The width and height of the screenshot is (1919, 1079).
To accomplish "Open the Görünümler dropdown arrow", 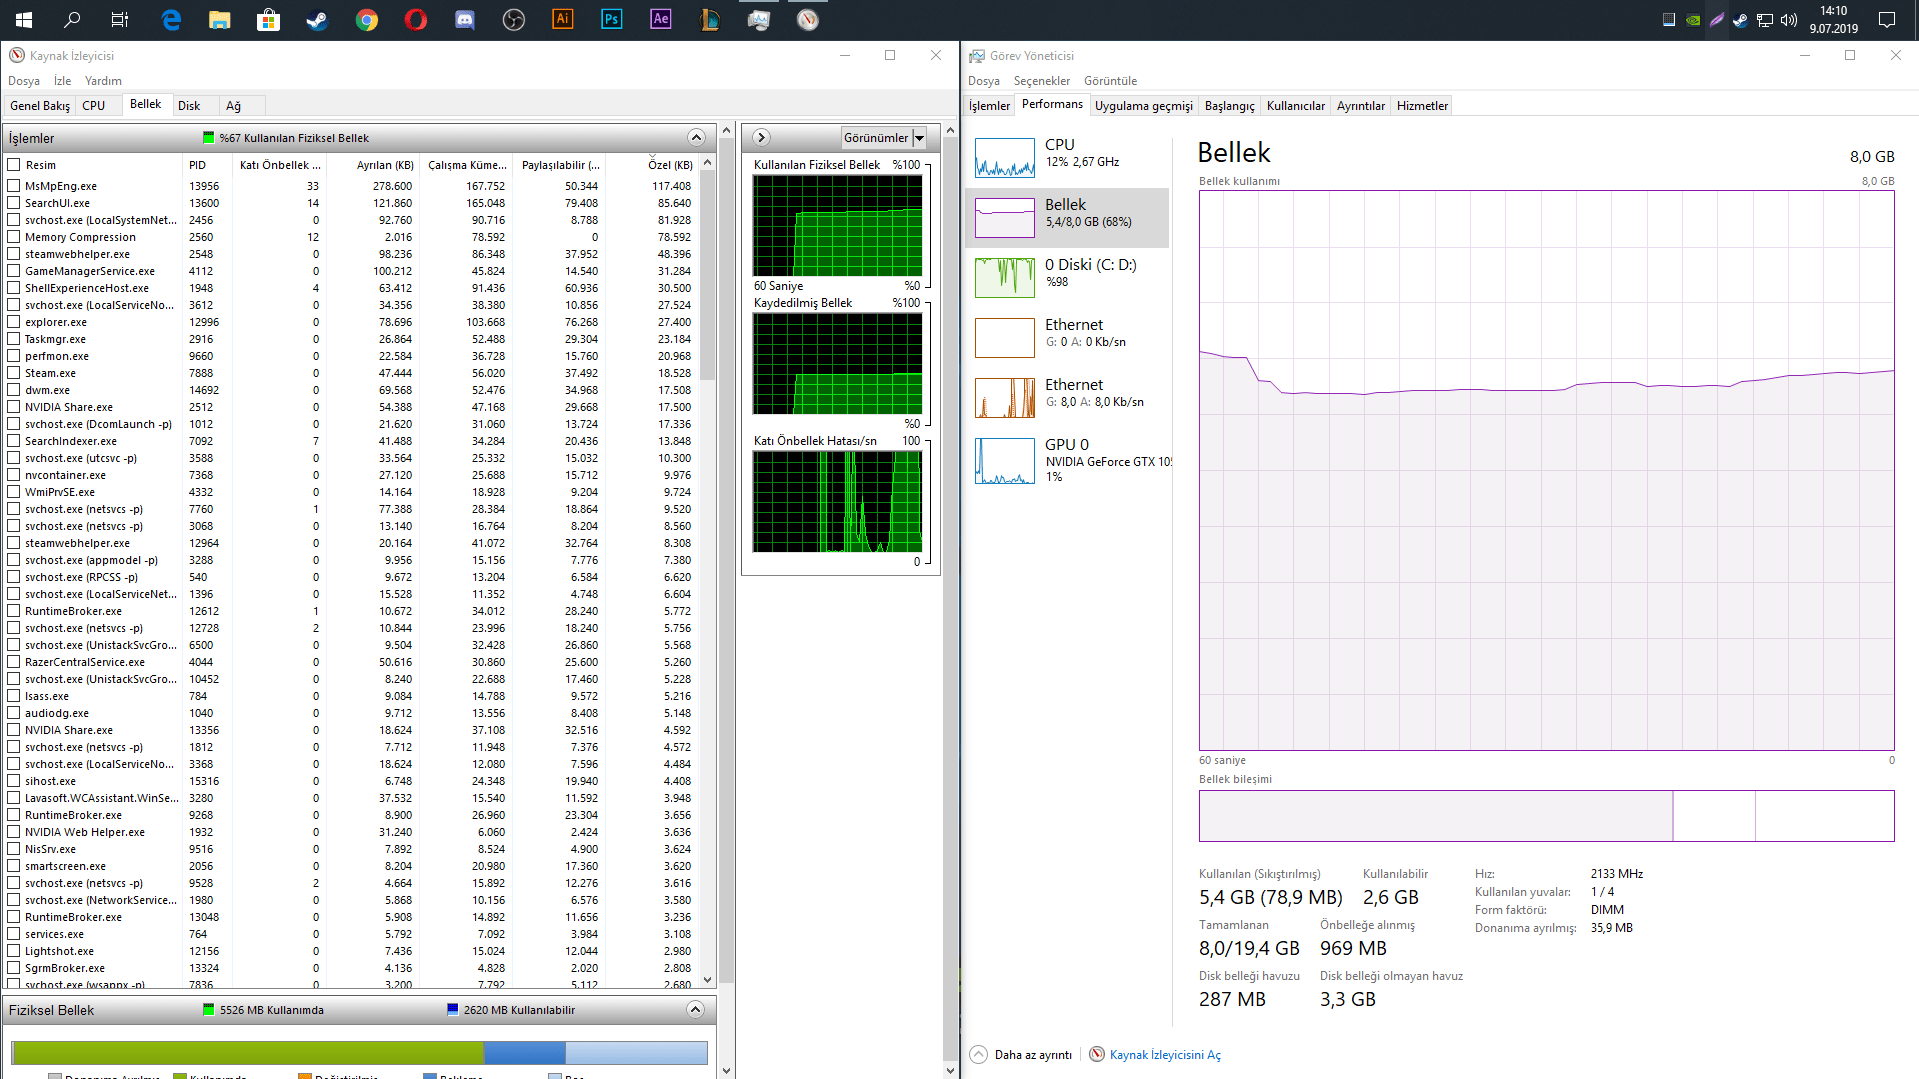I will tap(919, 138).
